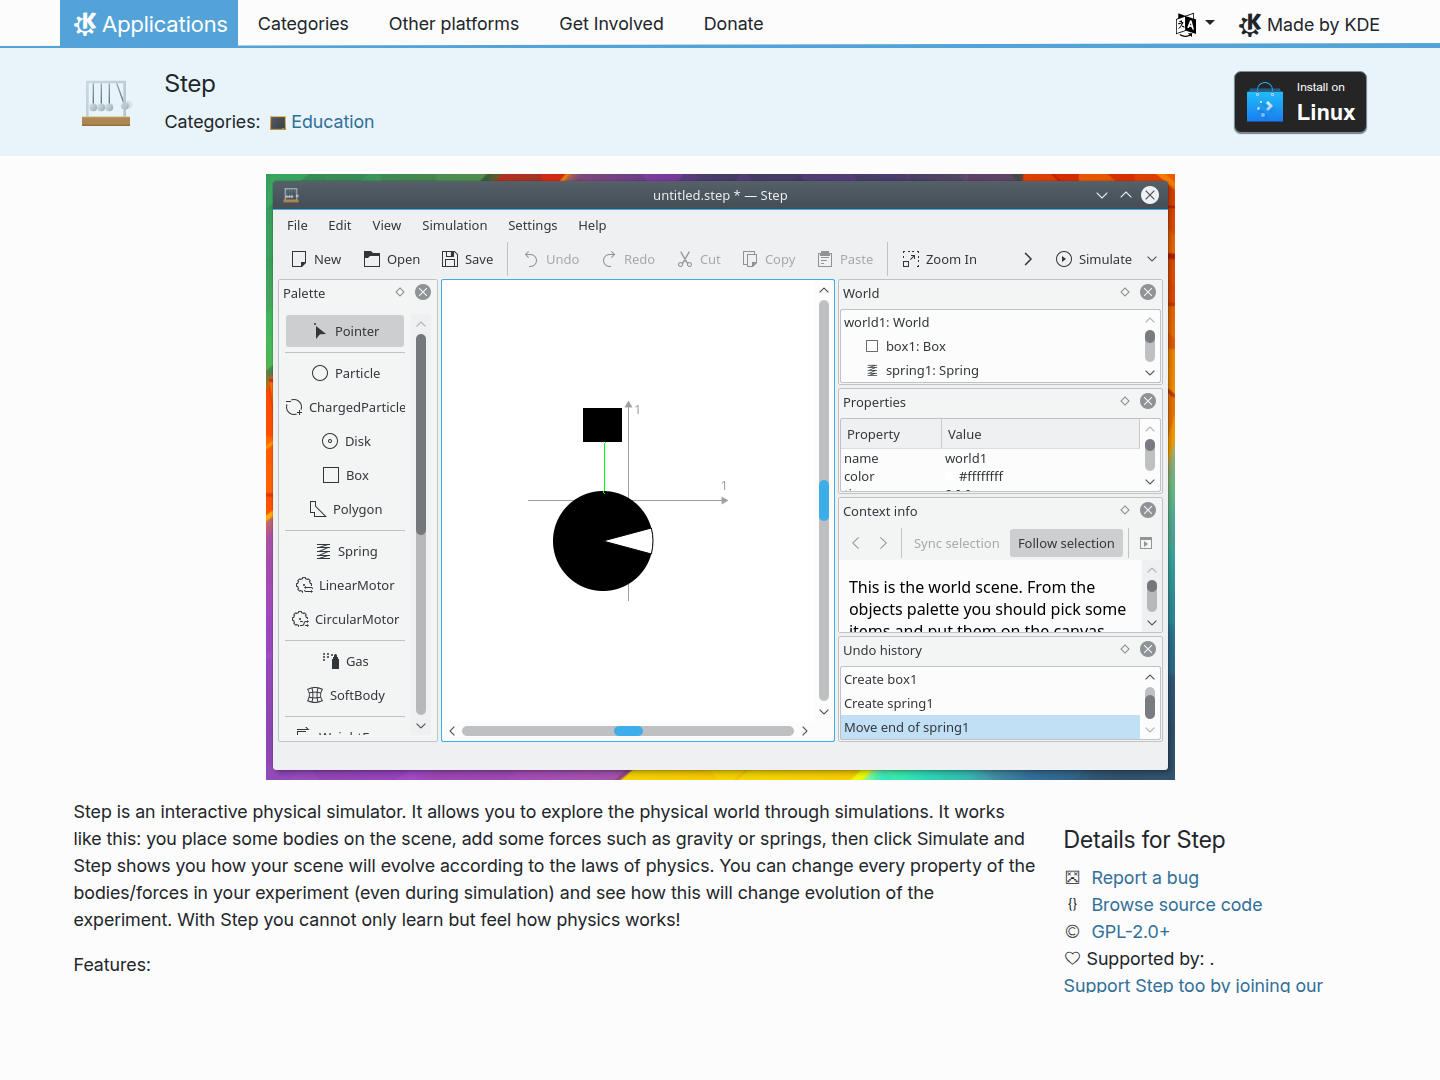
Task: Open the Settings menu
Action: [533, 225]
